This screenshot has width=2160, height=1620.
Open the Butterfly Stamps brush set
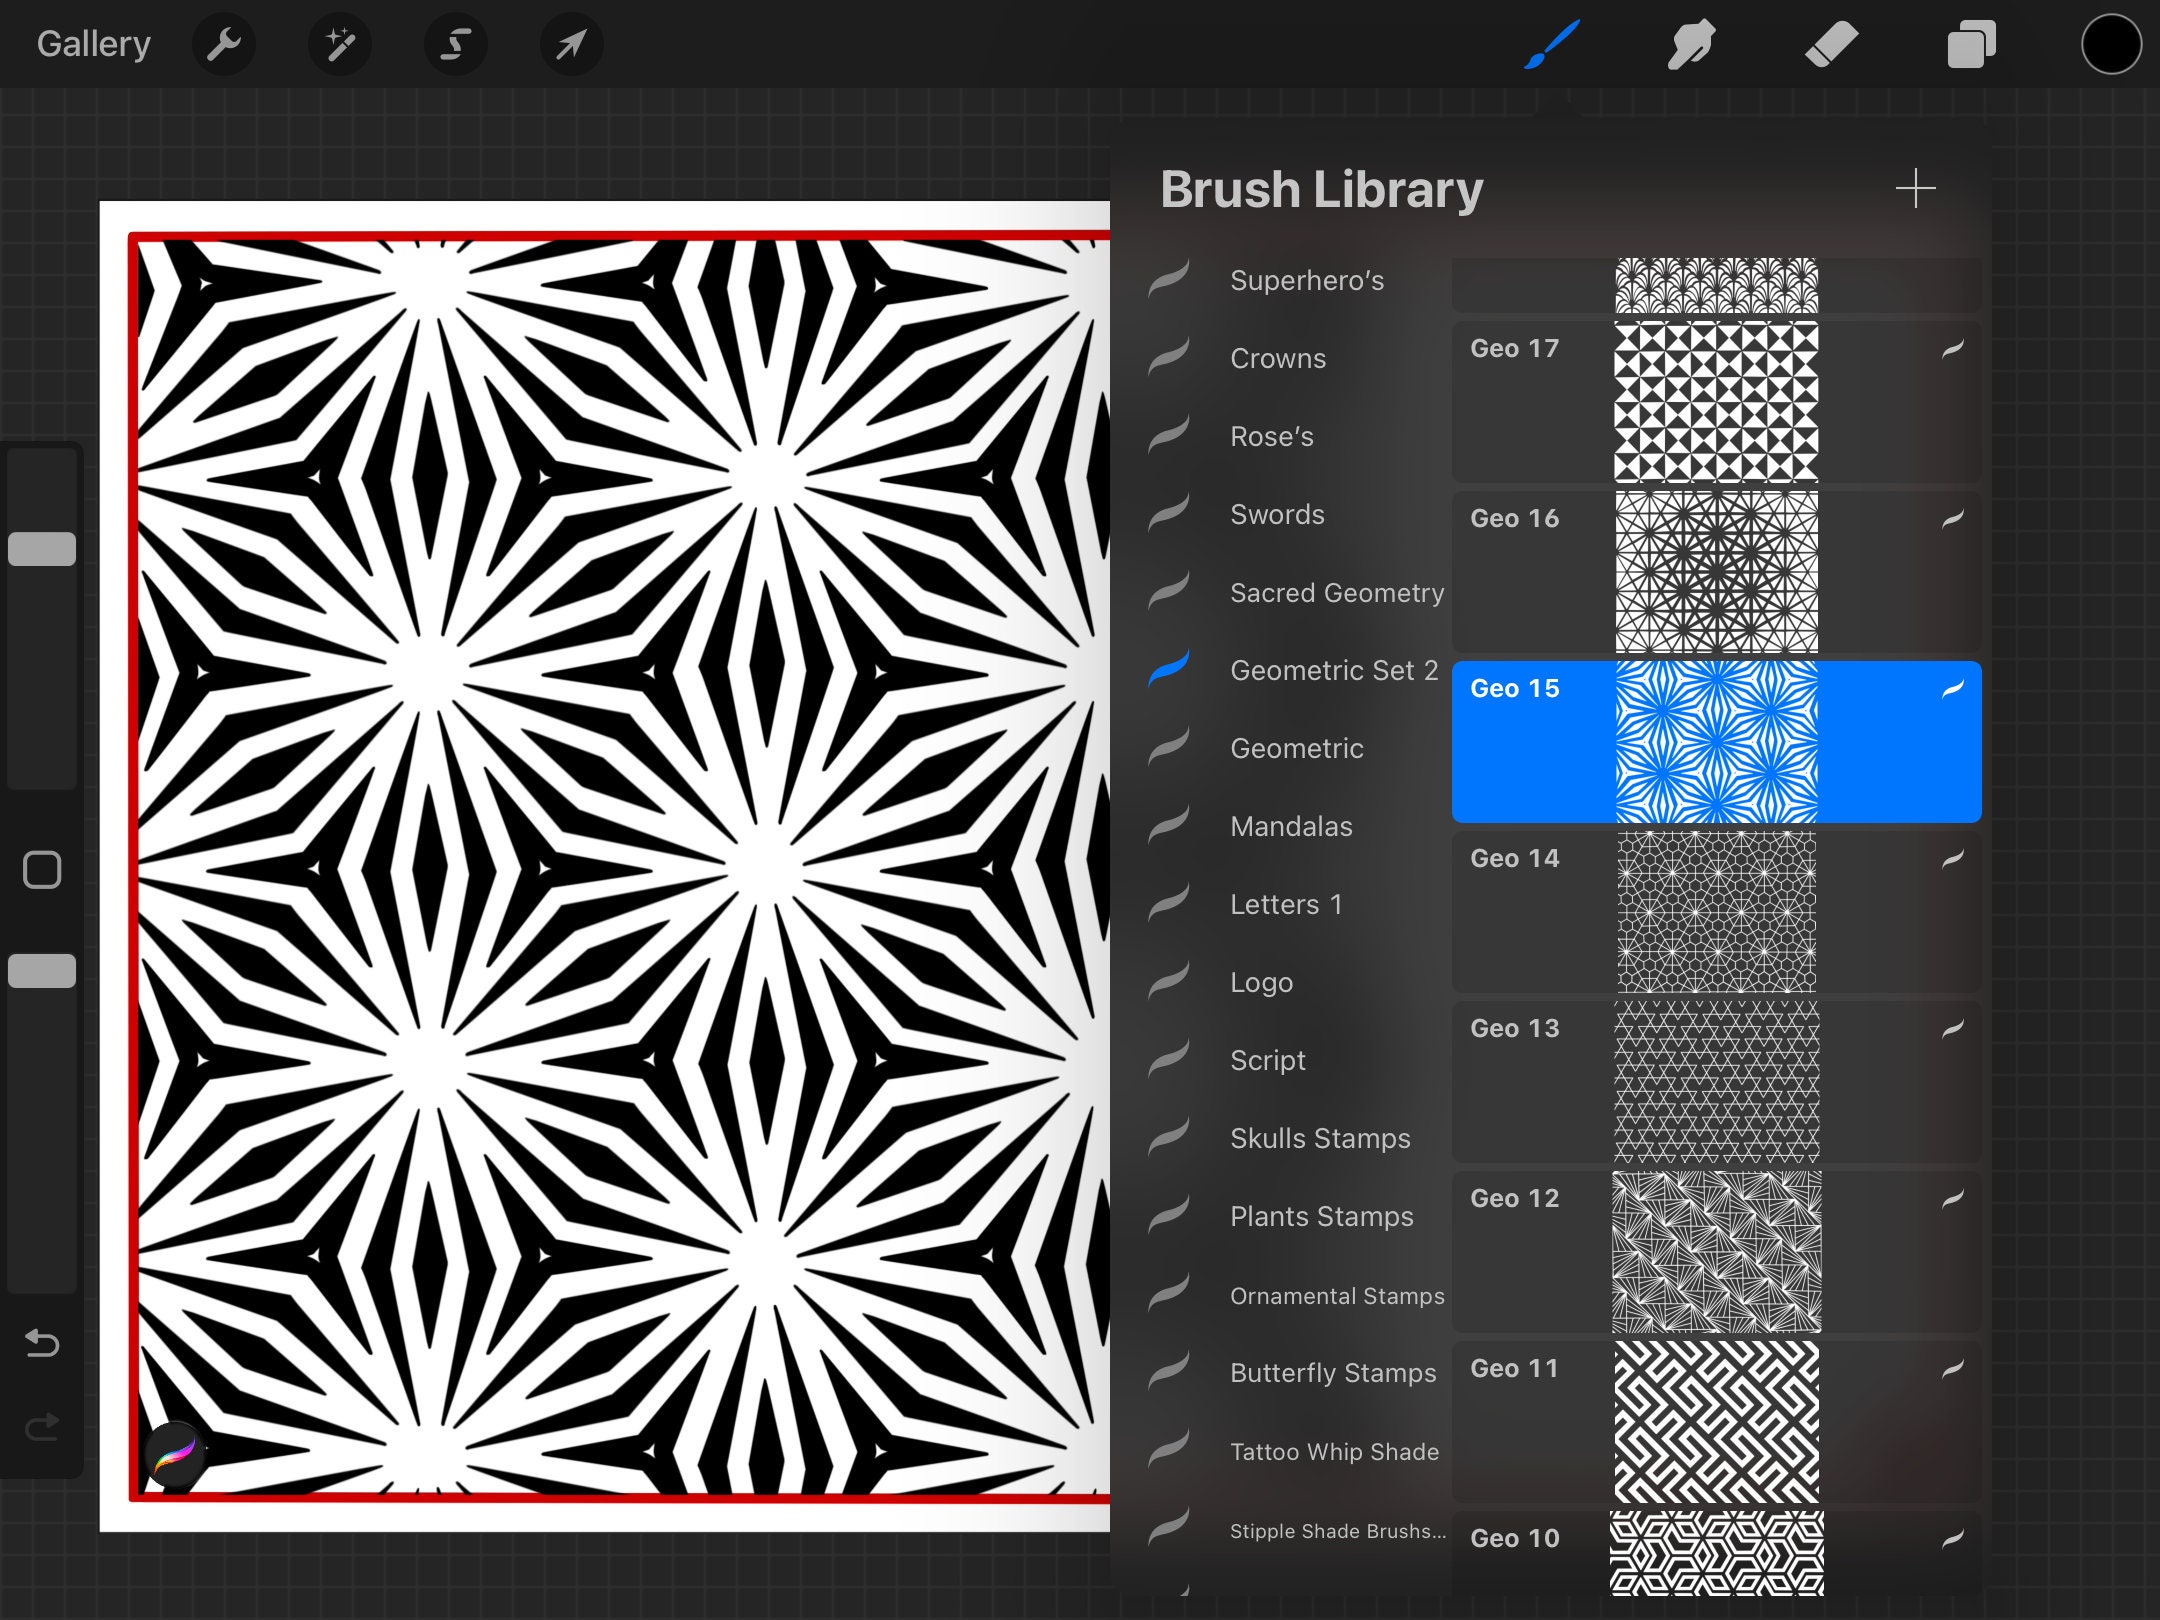pyautogui.click(x=1332, y=1373)
